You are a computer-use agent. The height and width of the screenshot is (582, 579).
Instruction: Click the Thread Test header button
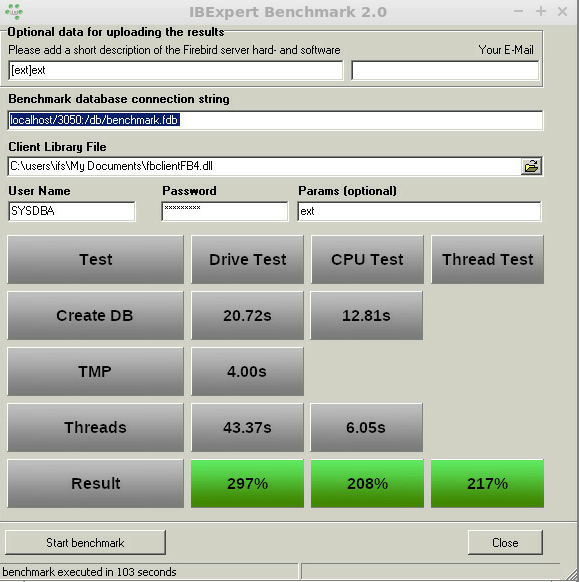487,259
